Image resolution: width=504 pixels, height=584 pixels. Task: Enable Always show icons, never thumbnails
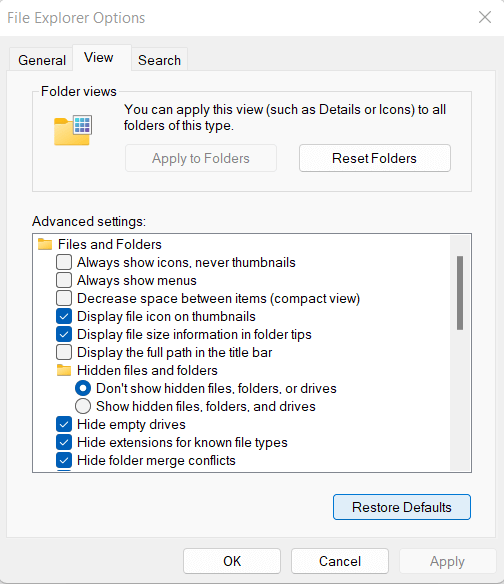coord(64,262)
